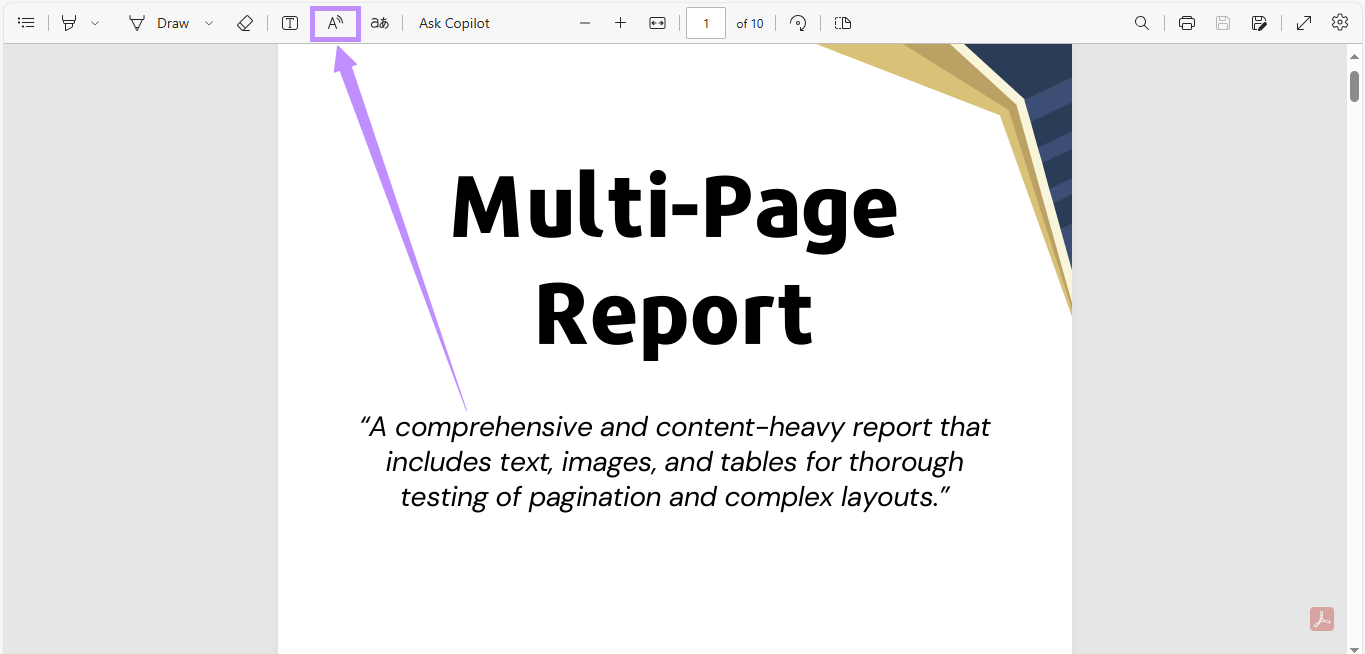1365x654 pixels.
Task: Click the 'testing of pagination and complex layouts' line
Action: (675, 497)
